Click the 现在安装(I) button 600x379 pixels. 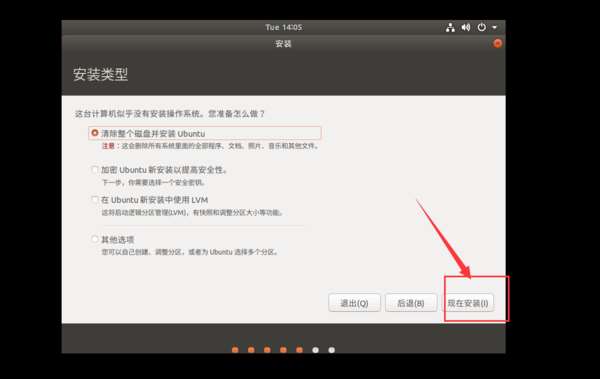tap(468, 303)
